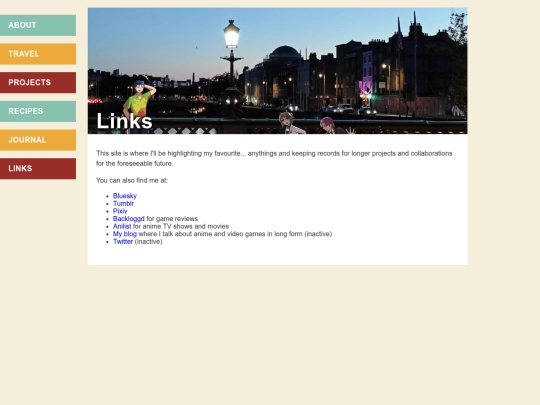Go to the Travel section
This screenshot has height=405, width=540.
click(38, 54)
